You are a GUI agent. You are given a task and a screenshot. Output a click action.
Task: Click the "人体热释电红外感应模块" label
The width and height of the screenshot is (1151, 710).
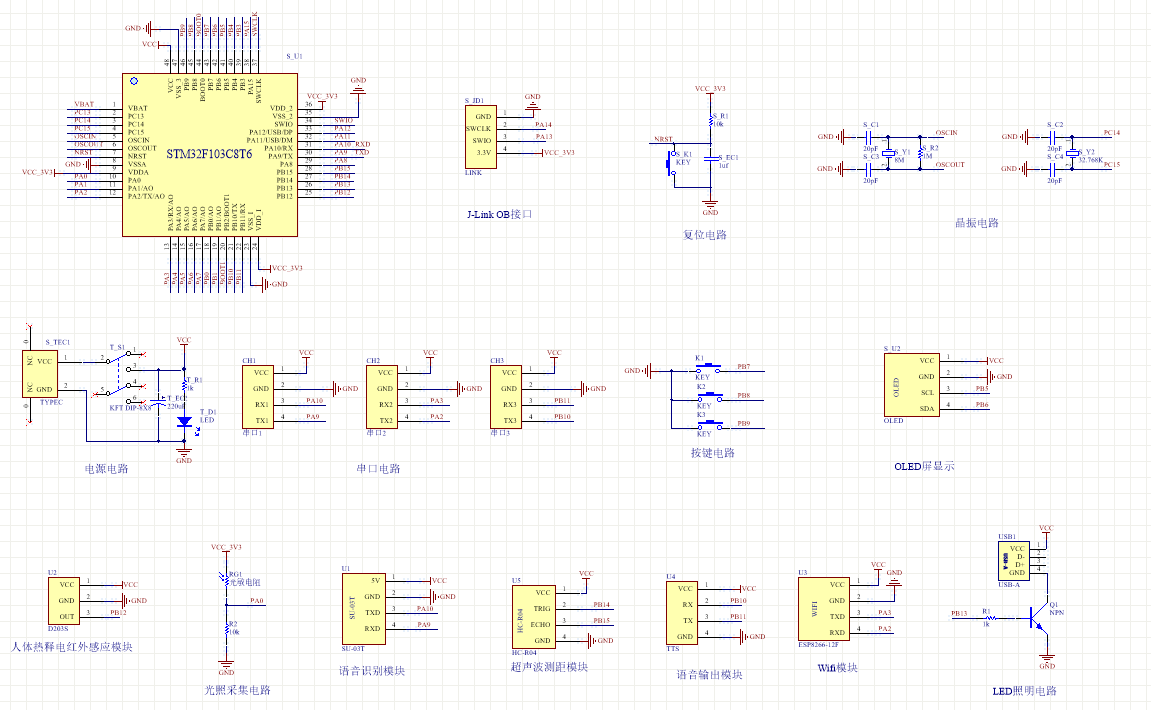[72, 647]
